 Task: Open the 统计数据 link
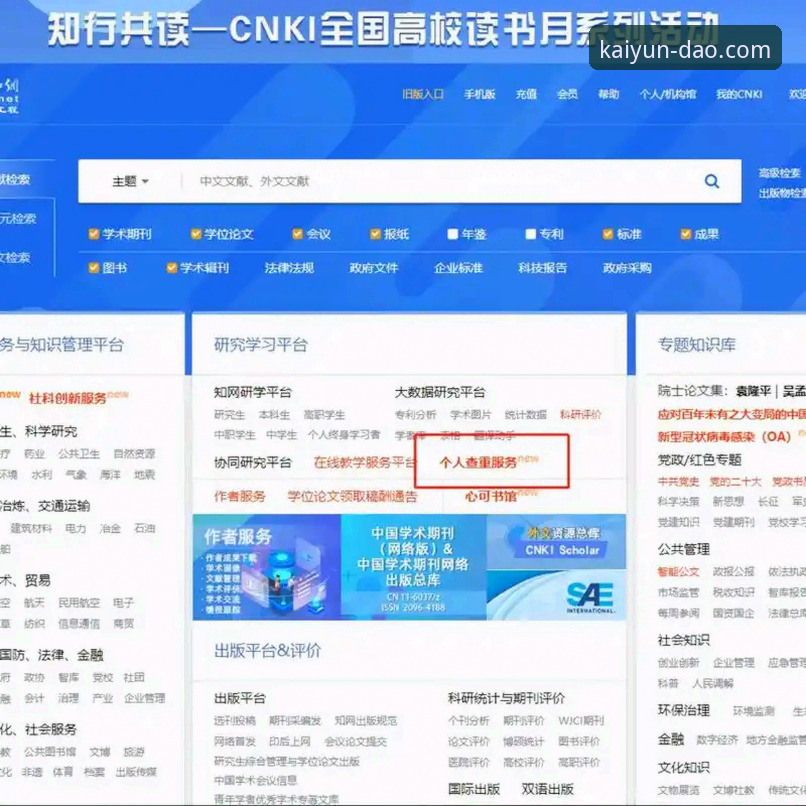click(x=525, y=415)
